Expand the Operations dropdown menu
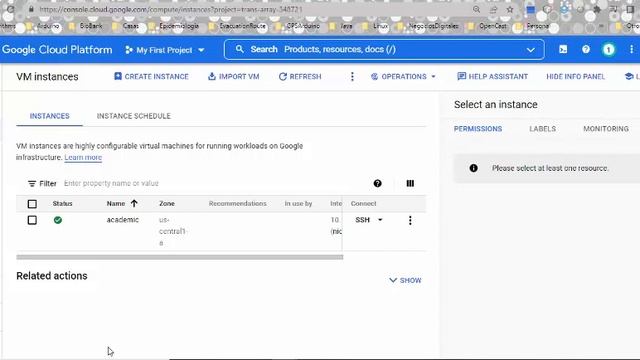640x360 pixels. click(x=433, y=77)
